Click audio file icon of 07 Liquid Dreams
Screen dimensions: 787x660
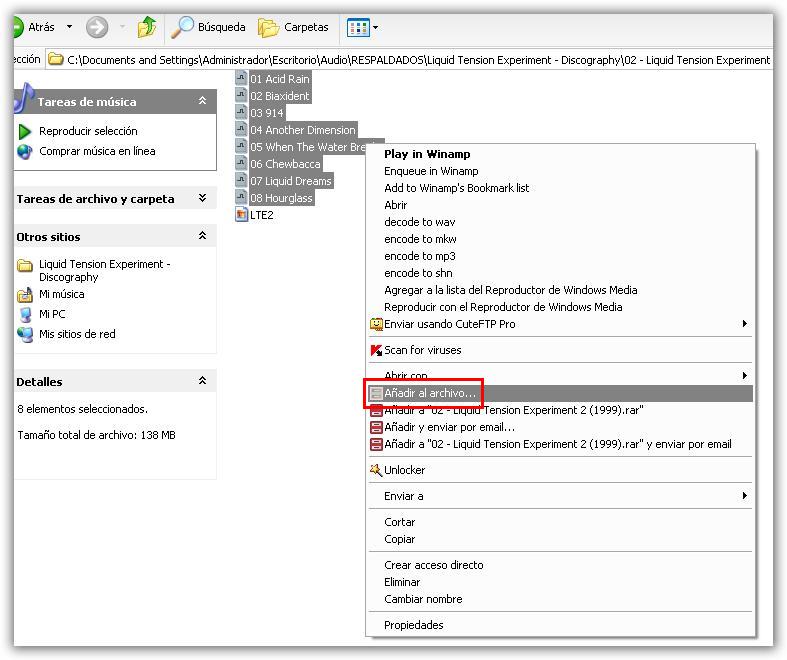(241, 180)
